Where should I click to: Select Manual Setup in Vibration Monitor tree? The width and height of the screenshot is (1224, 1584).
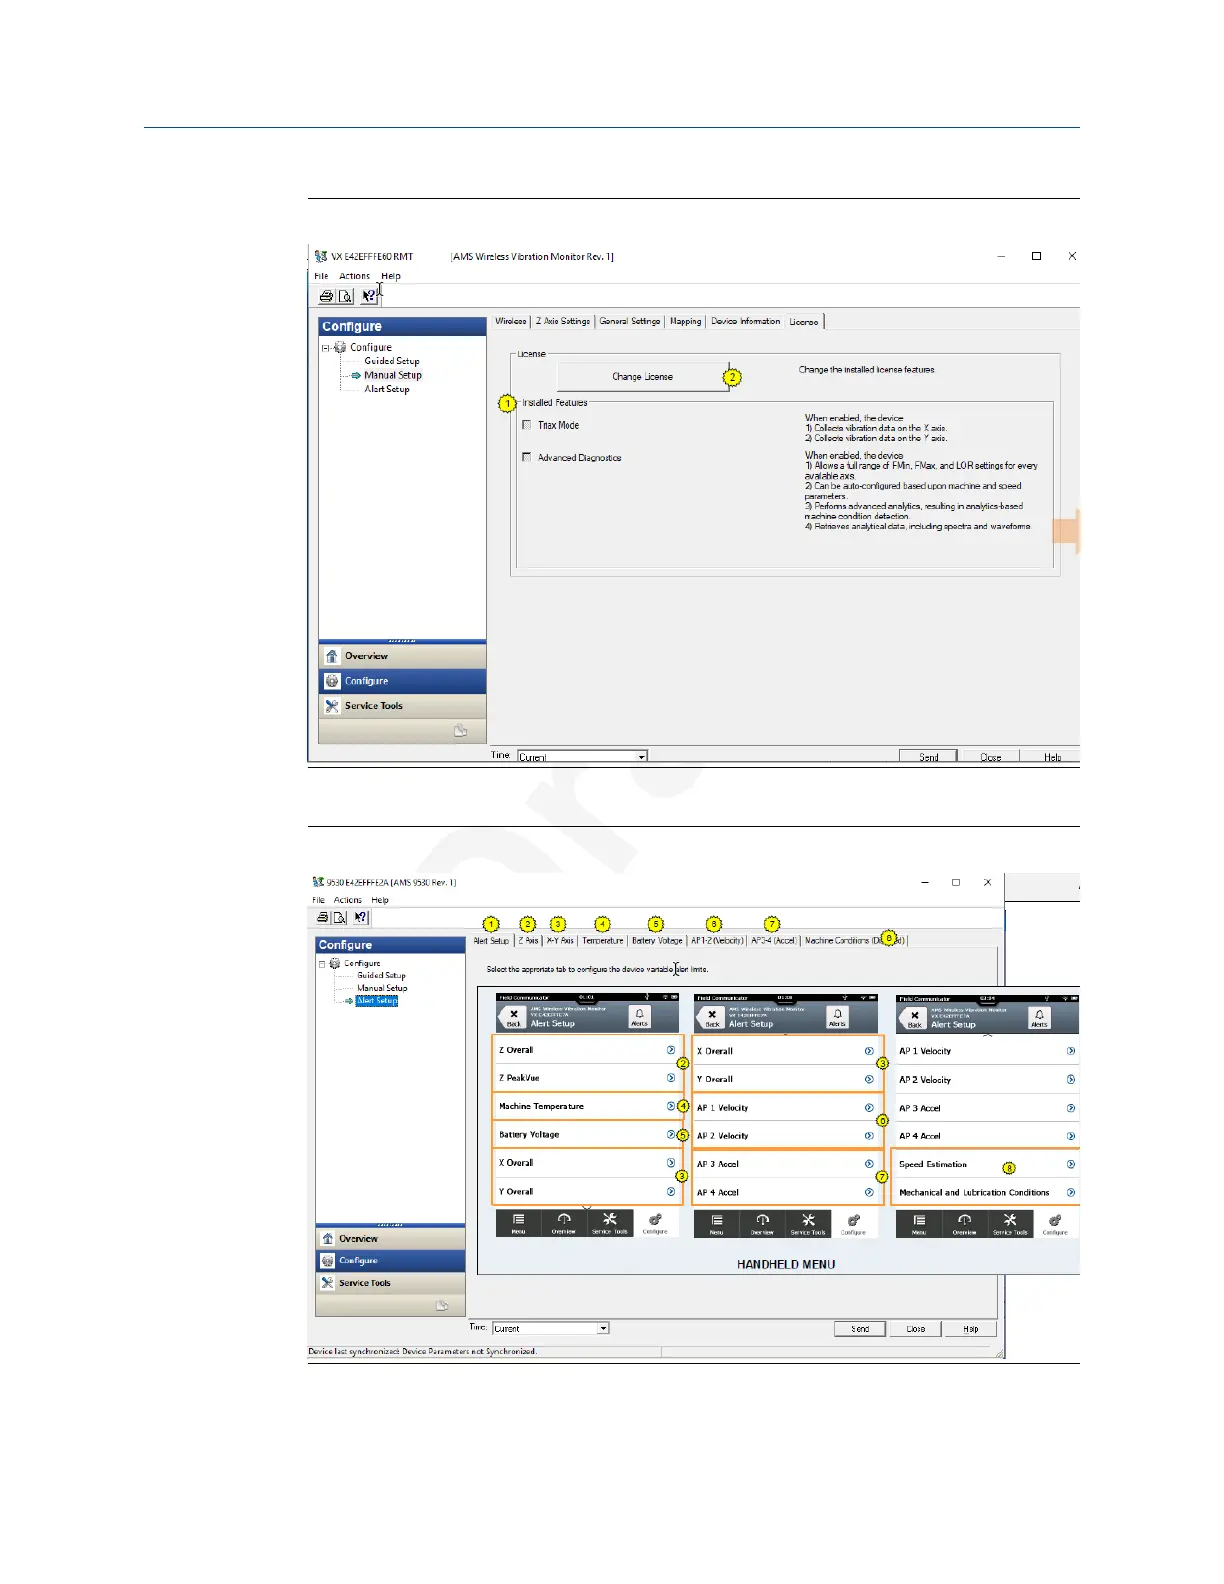tap(393, 375)
